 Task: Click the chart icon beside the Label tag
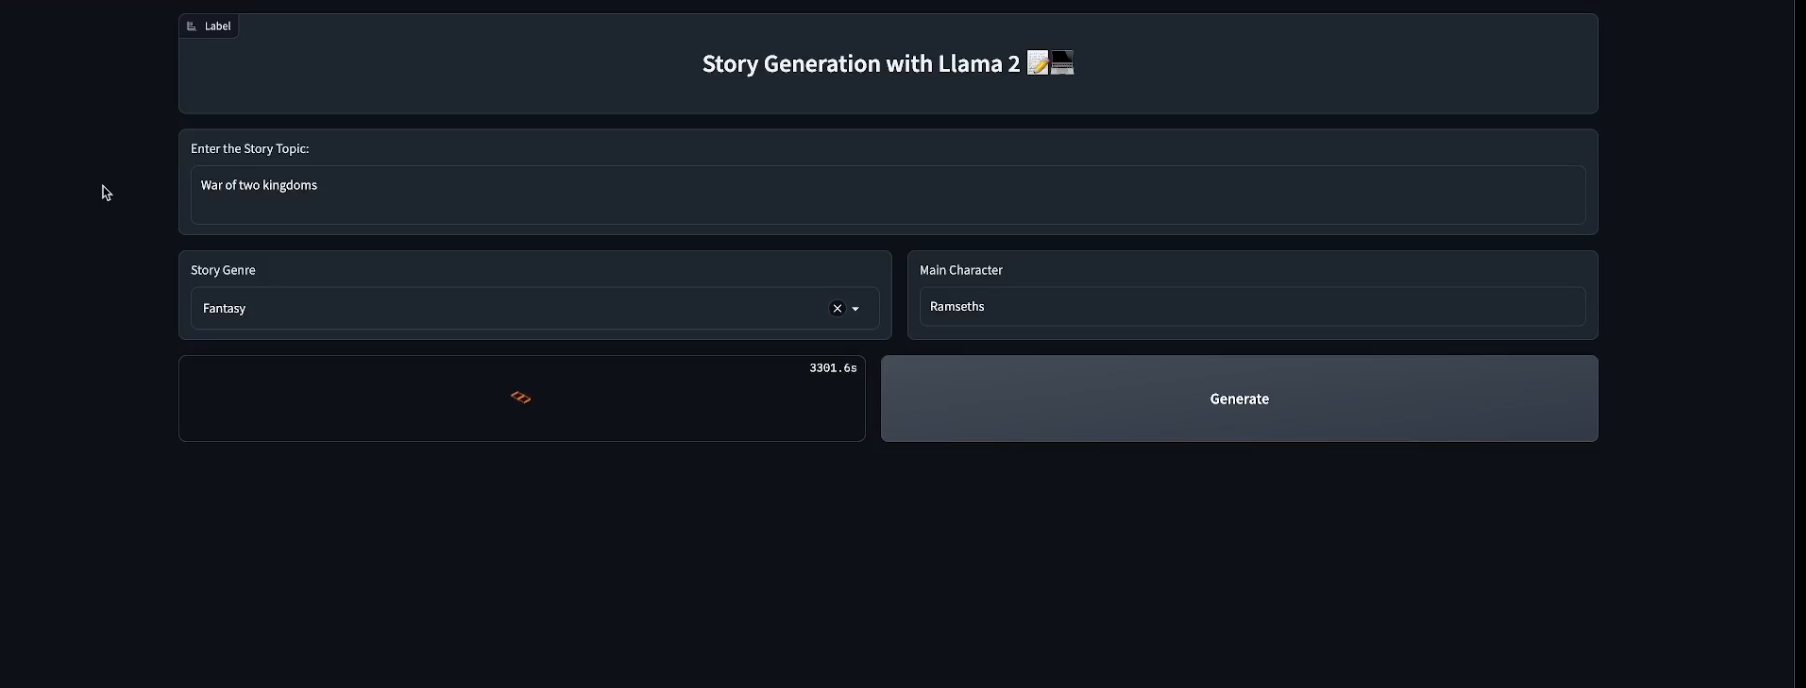point(192,26)
